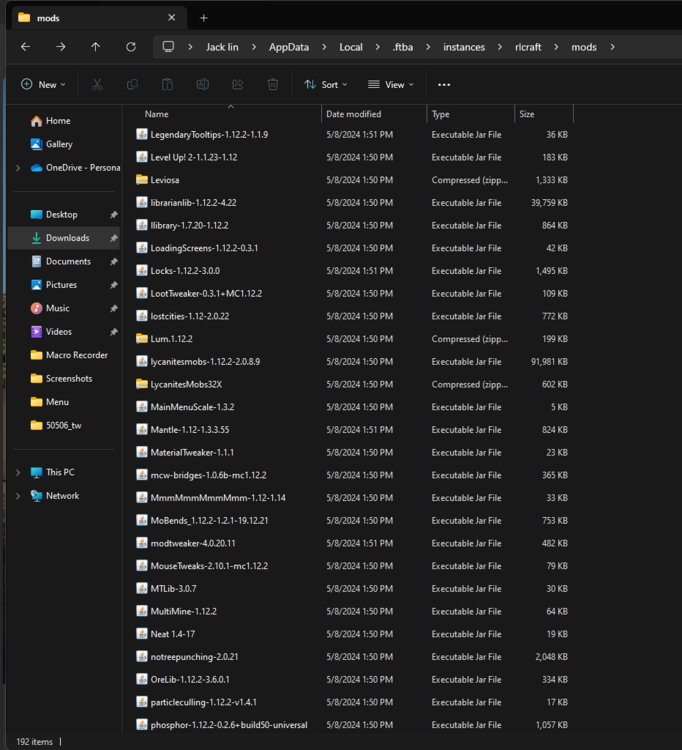Click the Delete trash can icon
Image resolution: width=682 pixels, height=750 pixels.
[x=272, y=85]
